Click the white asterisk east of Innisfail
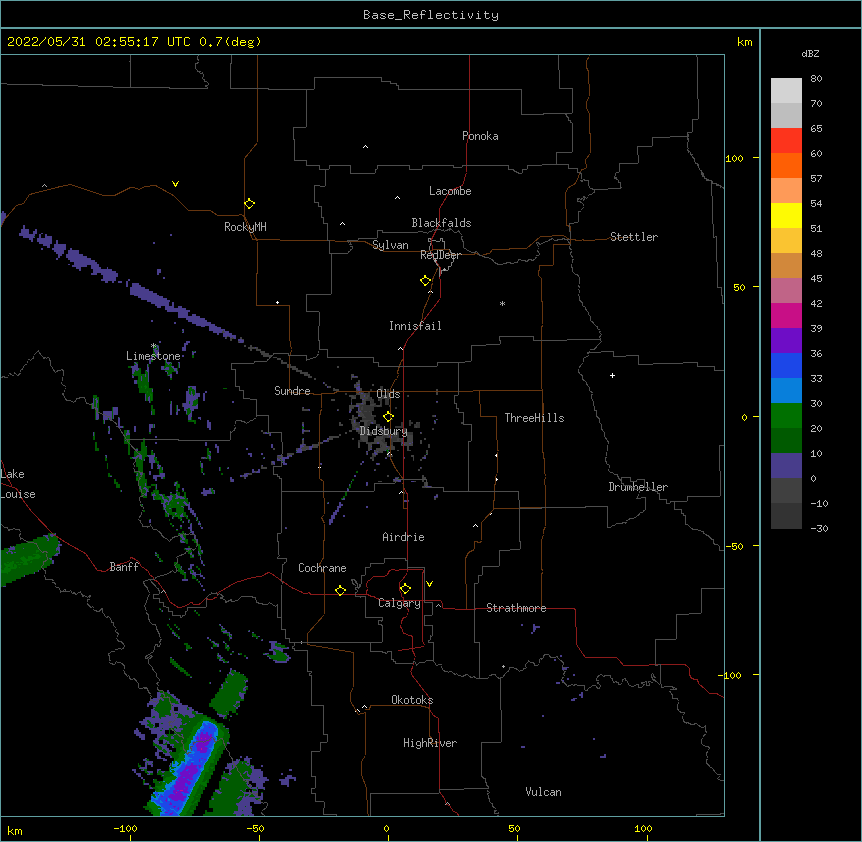Viewport: 862px width, 842px height. point(502,303)
